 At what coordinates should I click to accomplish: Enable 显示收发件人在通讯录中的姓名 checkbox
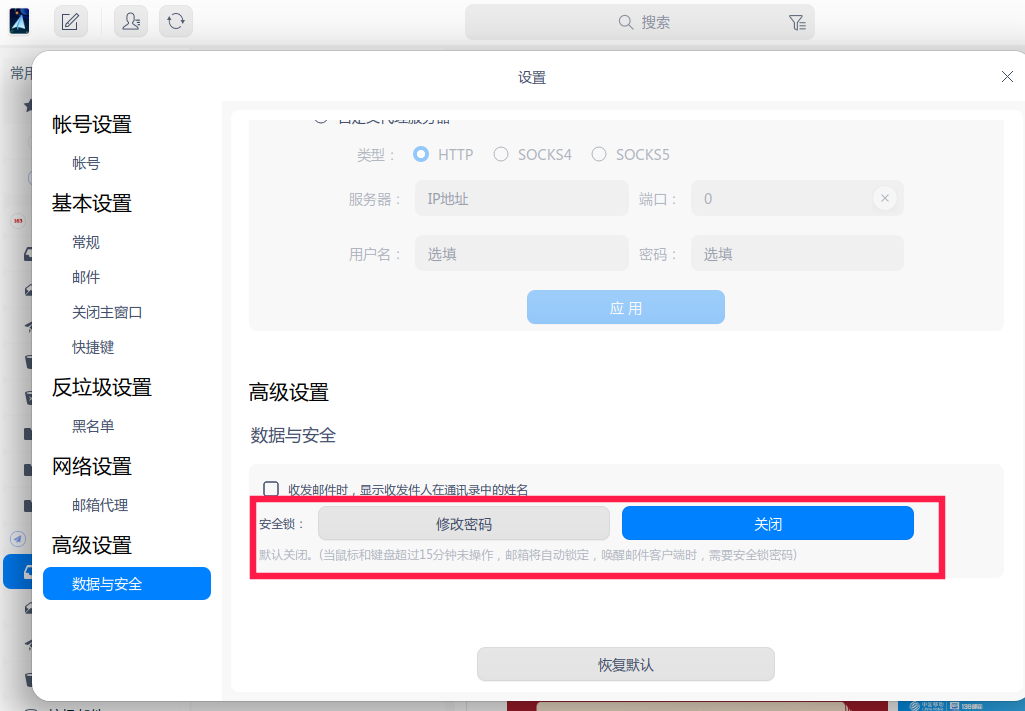click(x=271, y=489)
